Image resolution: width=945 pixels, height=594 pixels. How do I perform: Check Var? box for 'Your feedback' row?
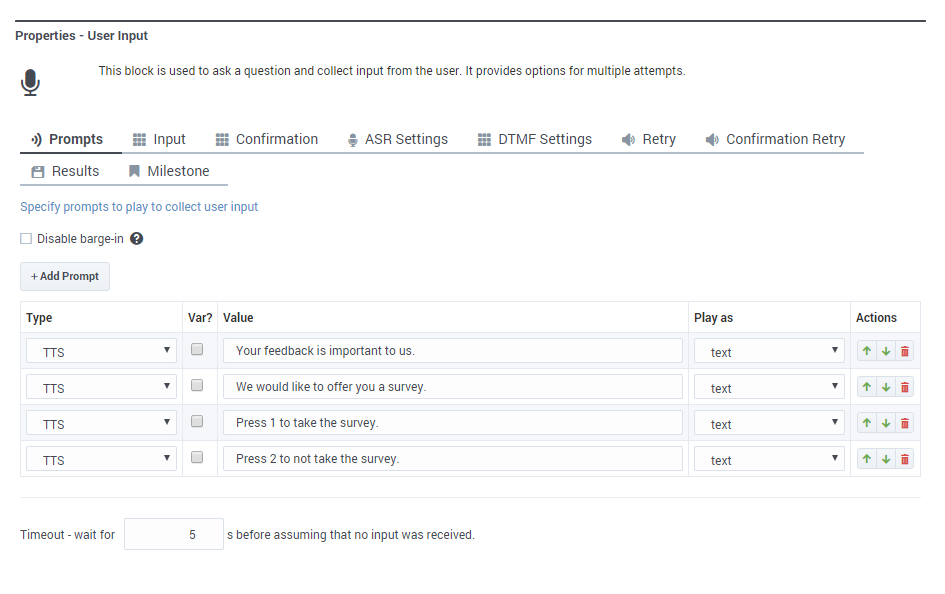point(197,350)
